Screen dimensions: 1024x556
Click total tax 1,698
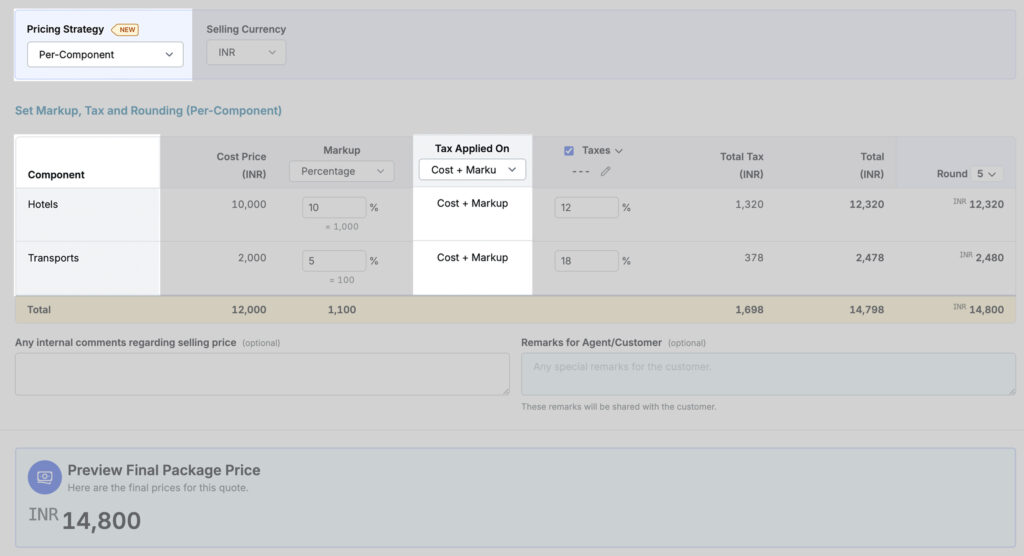749,310
